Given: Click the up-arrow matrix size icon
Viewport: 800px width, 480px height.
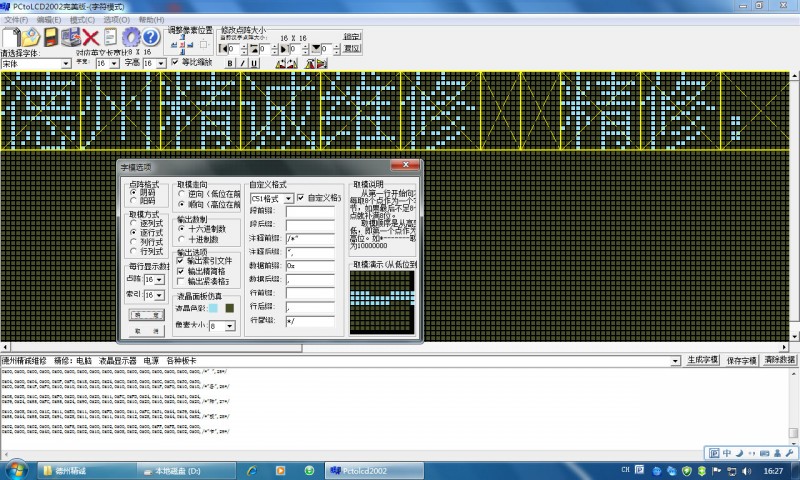Looking at the screenshot, I should (x=254, y=49).
